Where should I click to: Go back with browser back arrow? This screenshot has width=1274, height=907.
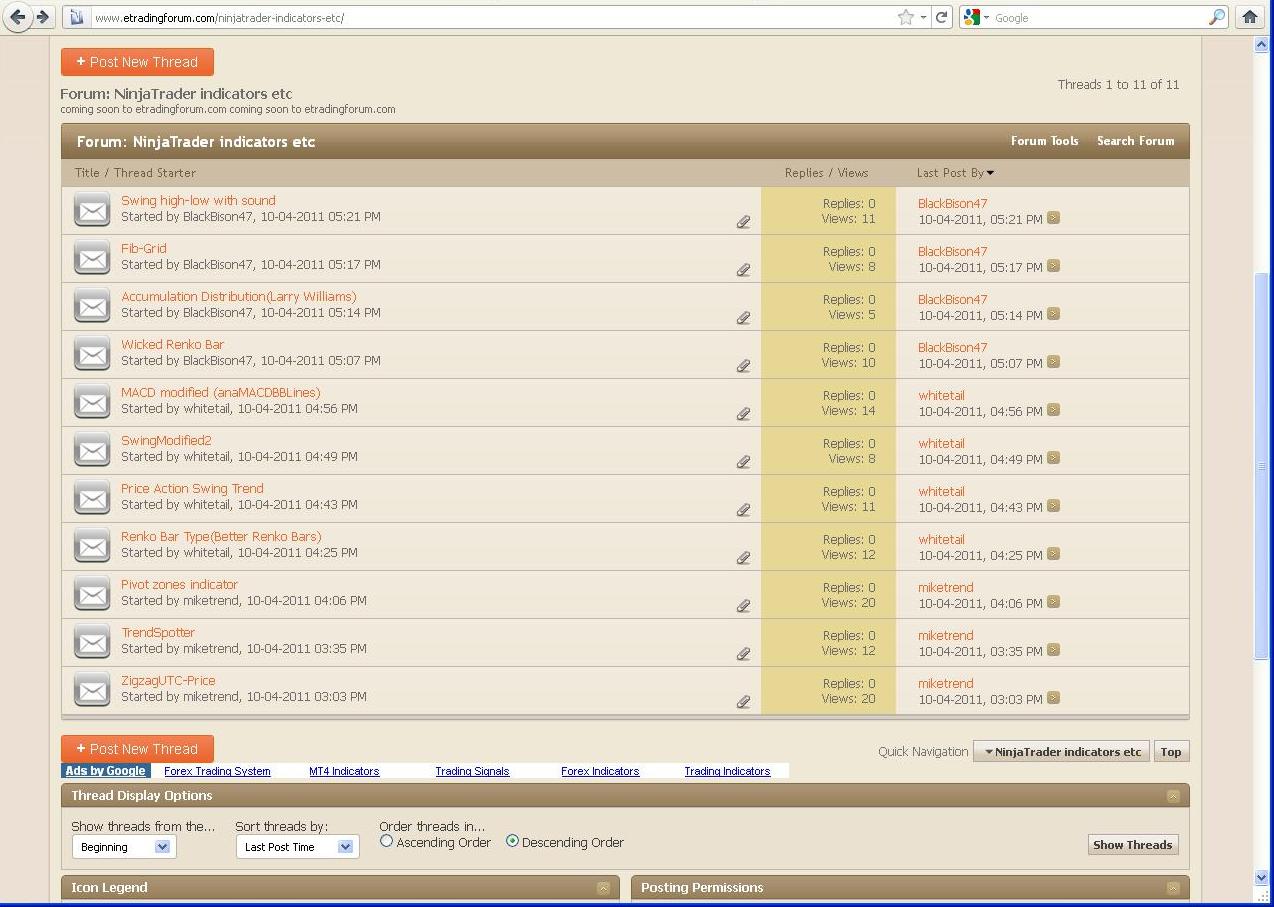[18, 17]
